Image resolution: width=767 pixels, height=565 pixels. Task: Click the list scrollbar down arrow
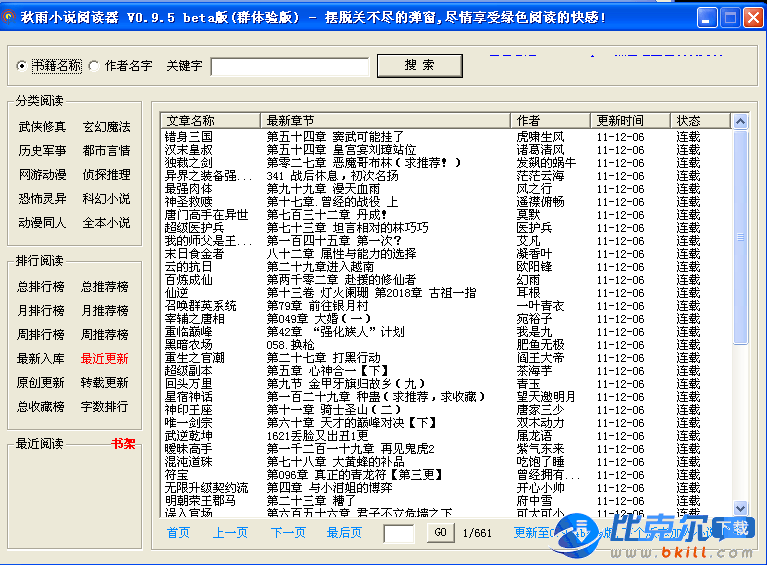click(740, 508)
